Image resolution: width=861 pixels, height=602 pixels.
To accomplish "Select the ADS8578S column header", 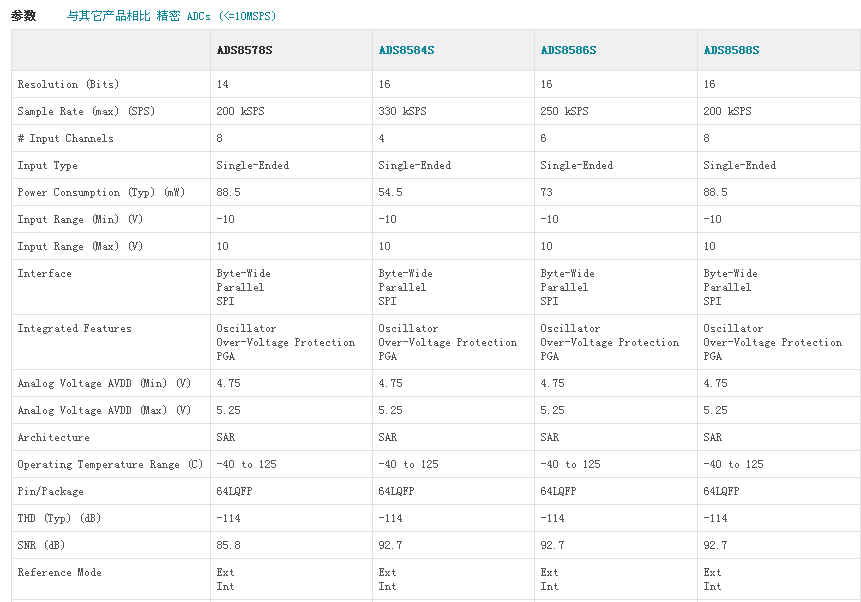I will click(244, 50).
